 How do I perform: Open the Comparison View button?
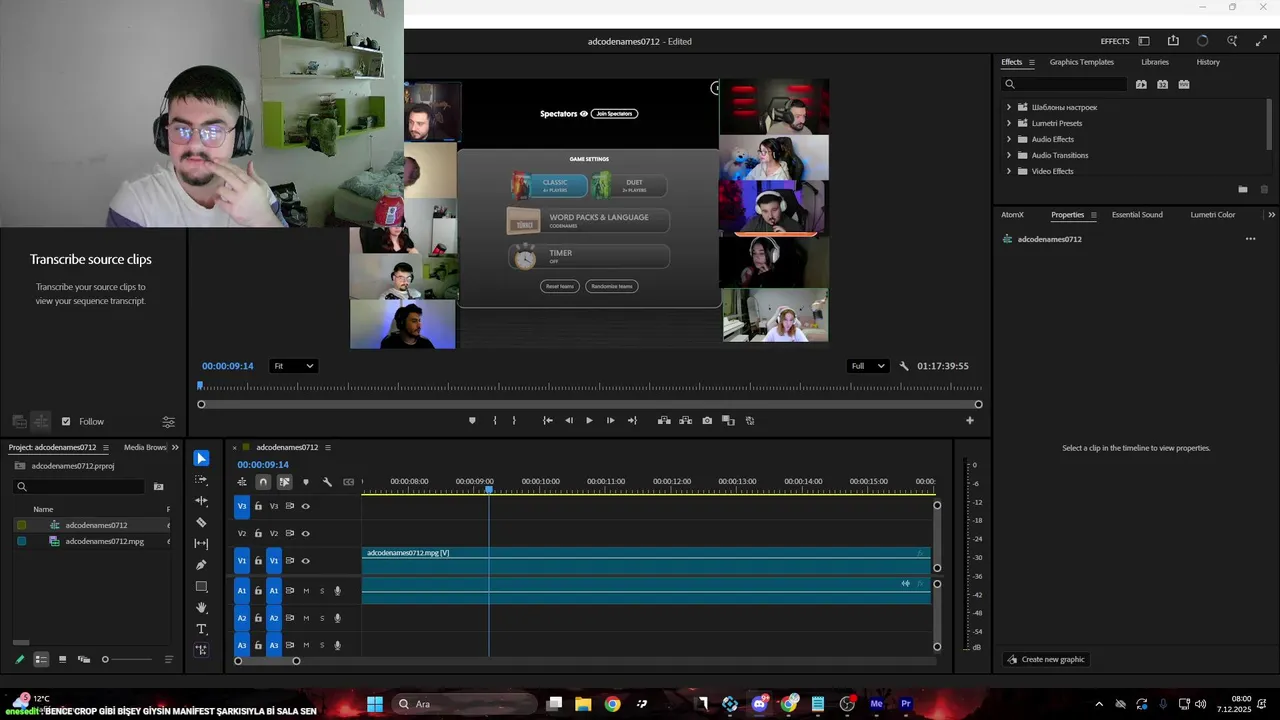point(728,421)
